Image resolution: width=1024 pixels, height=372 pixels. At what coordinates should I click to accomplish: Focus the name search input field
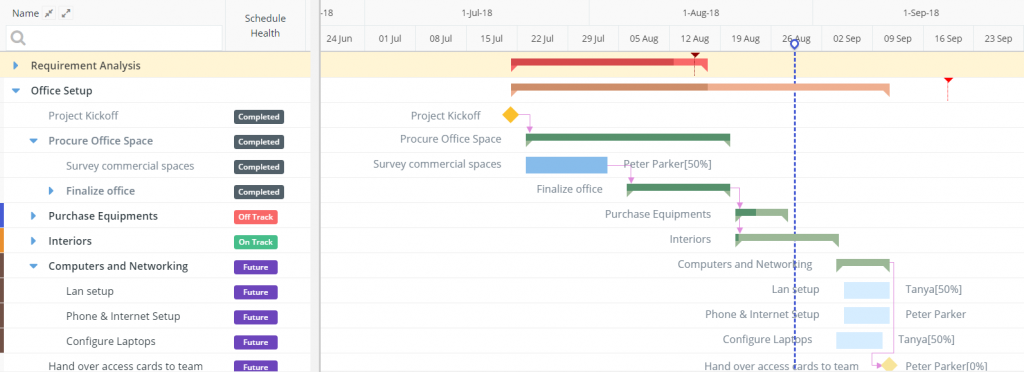114,39
